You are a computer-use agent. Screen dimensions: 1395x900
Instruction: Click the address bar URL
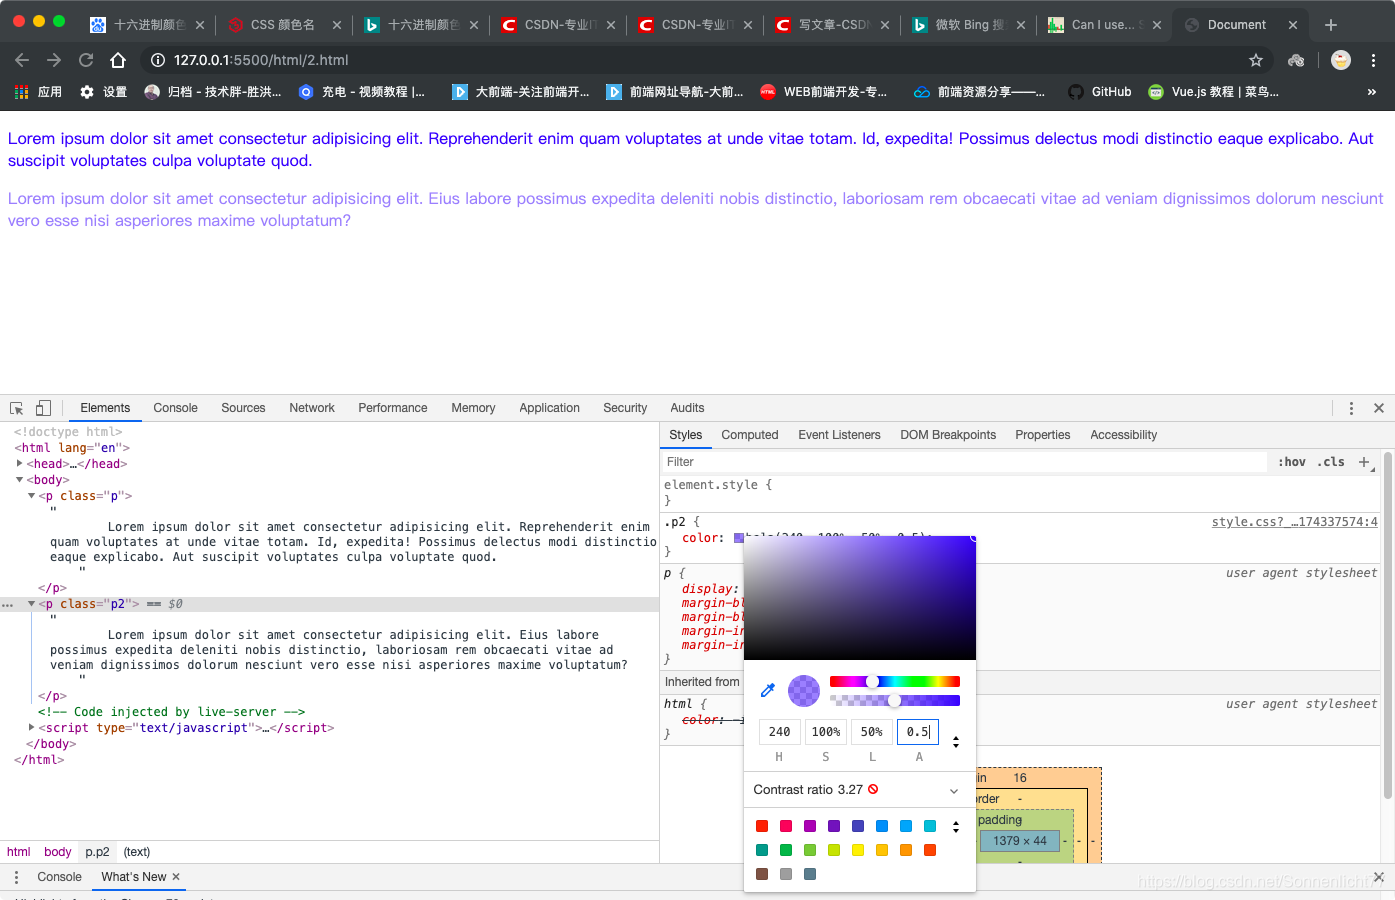[x=261, y=60]
